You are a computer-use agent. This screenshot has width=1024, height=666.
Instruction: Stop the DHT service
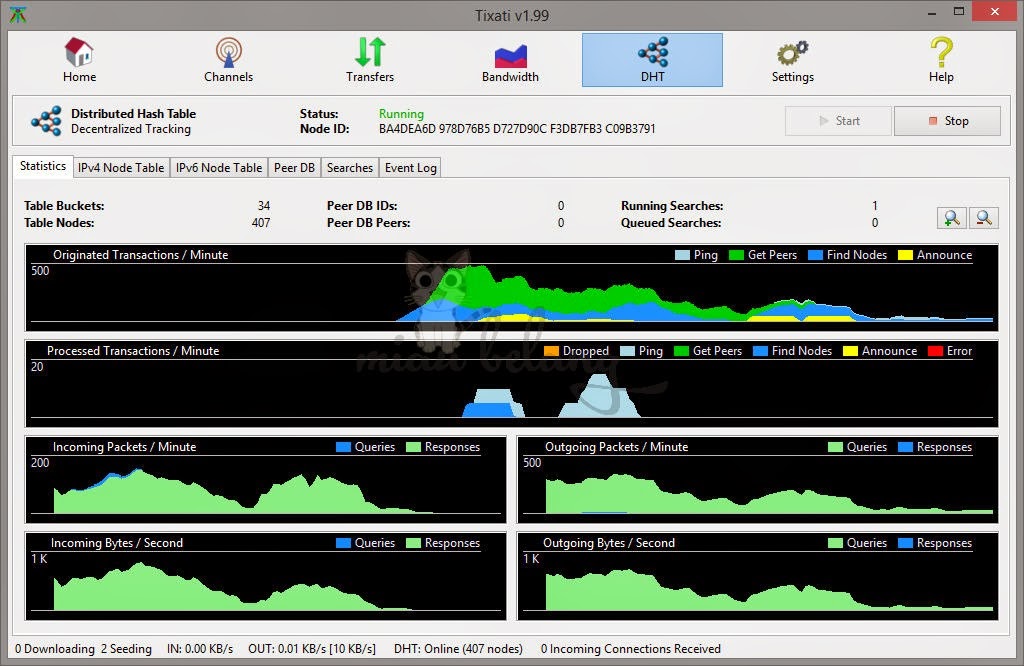point(947,121)
